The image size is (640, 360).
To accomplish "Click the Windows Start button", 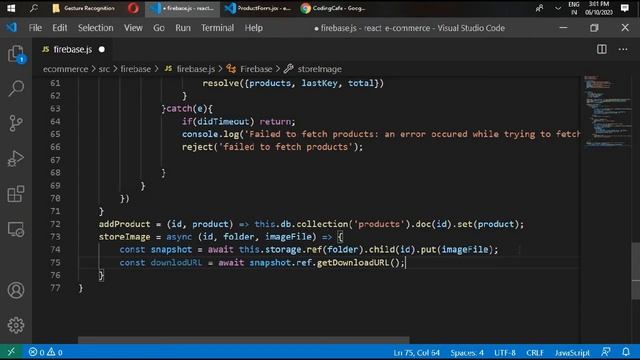I will click(x=11, y=8).
